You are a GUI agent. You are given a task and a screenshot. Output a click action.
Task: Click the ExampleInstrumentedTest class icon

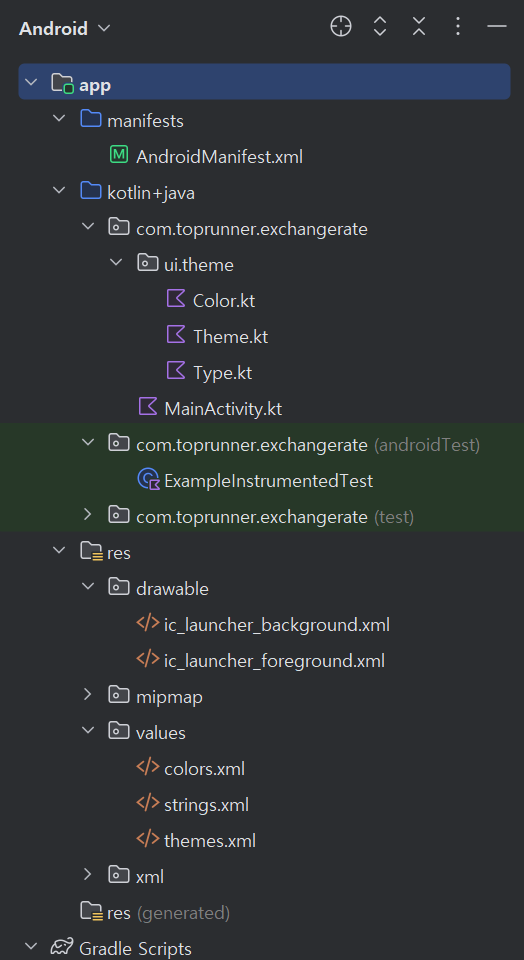click(x=149, y=479)
